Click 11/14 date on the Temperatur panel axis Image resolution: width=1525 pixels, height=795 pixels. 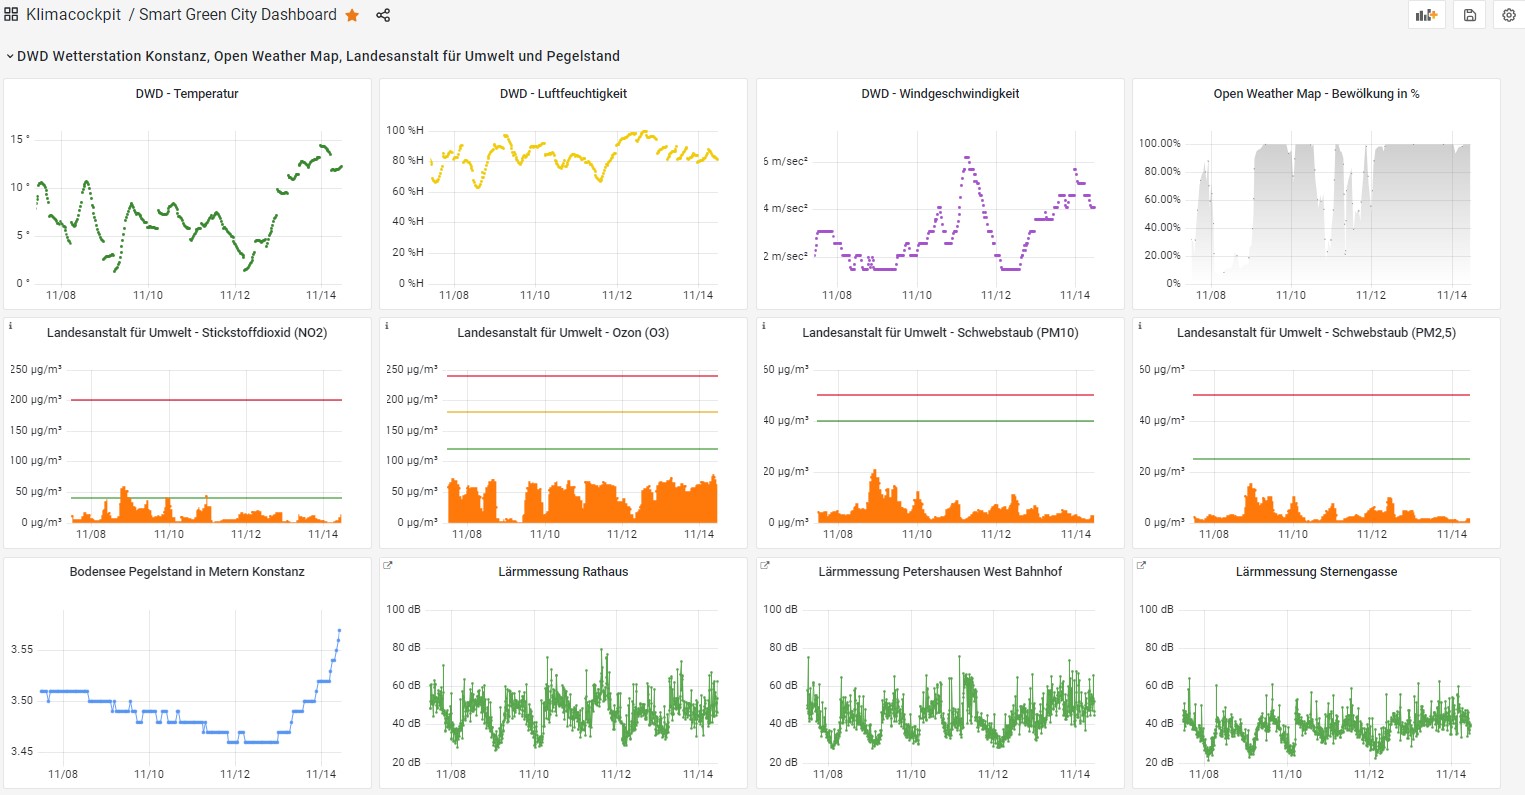pos(321,295)
